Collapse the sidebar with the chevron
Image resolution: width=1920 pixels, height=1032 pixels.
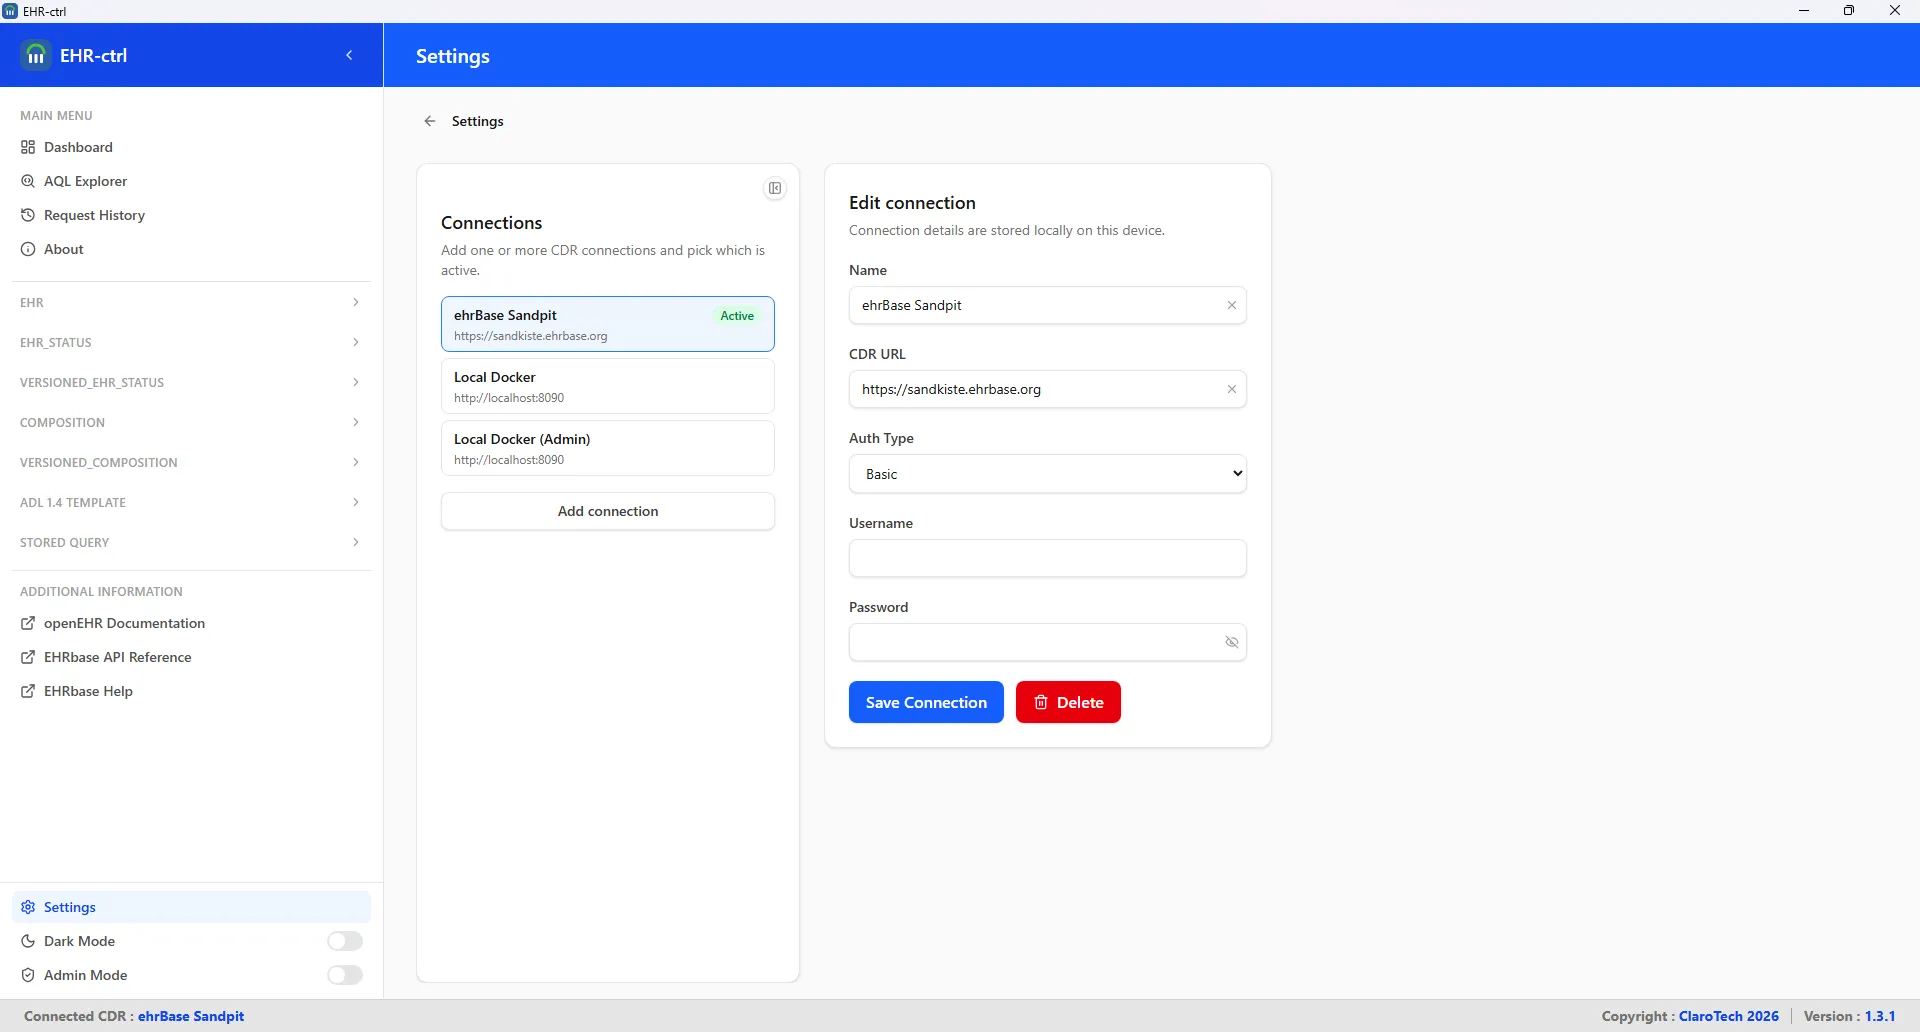[349, 56]
